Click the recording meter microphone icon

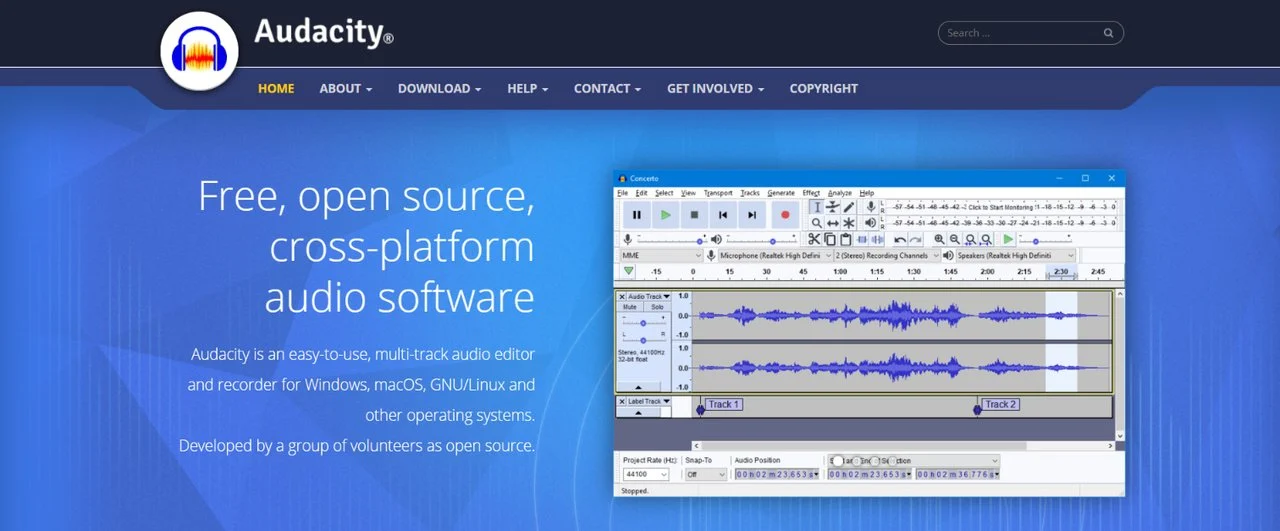click(x=871, y=207)
